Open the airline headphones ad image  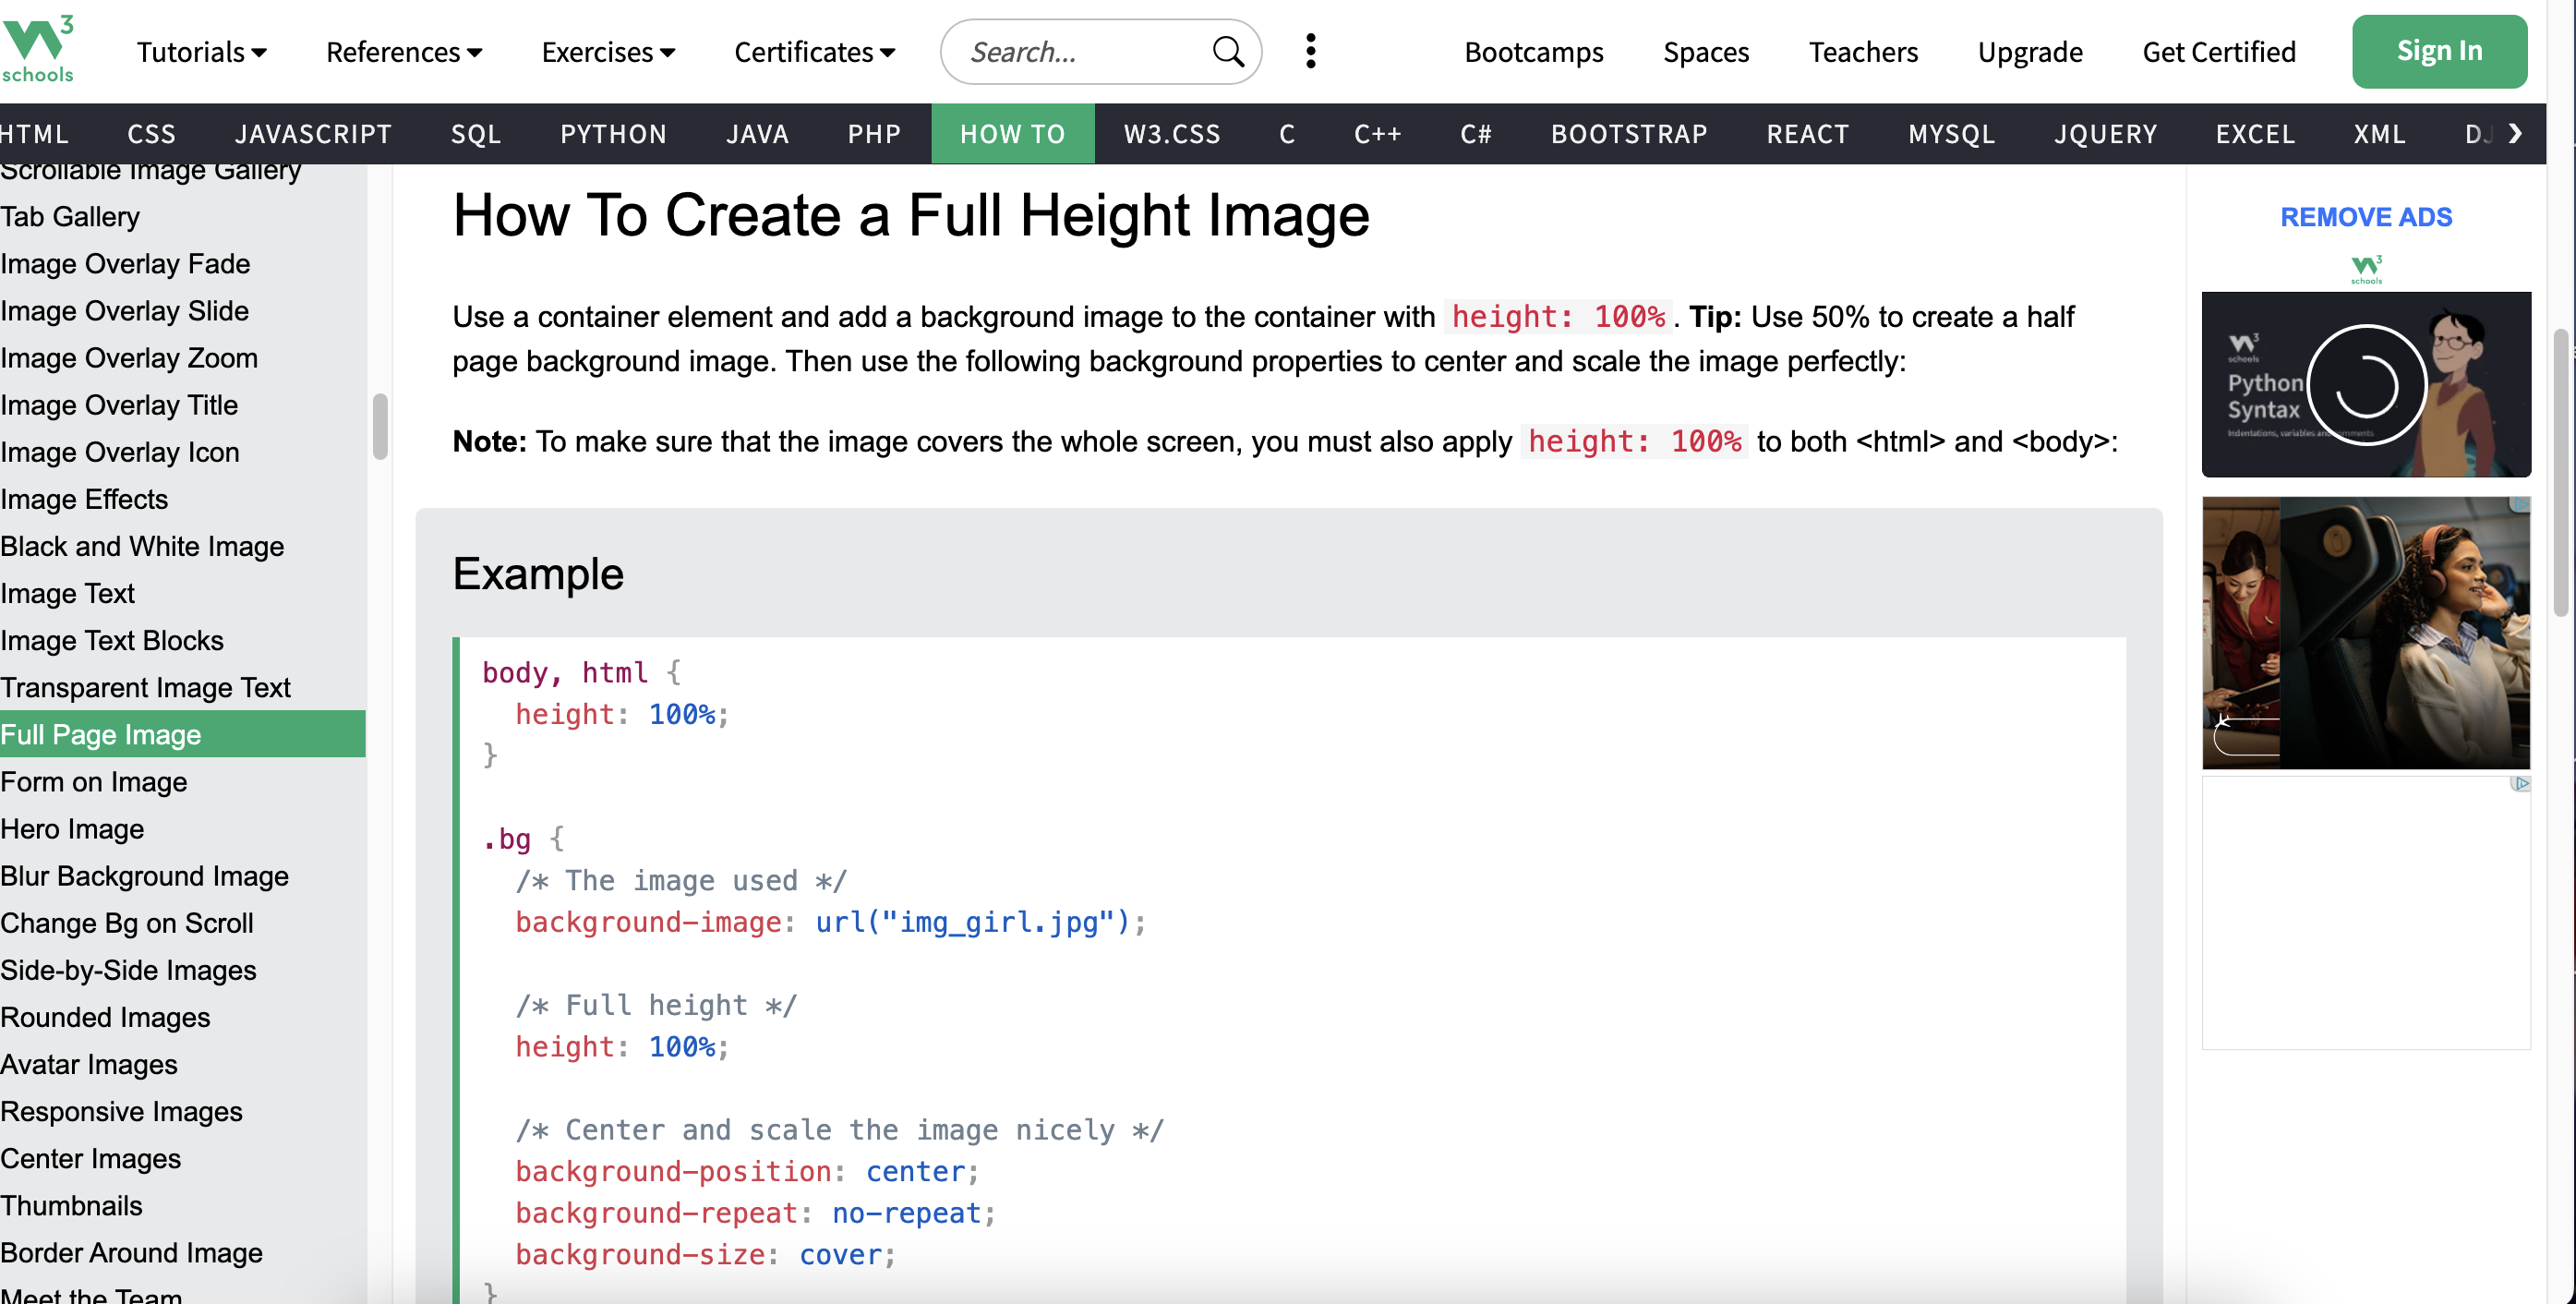pos(2365,632)
